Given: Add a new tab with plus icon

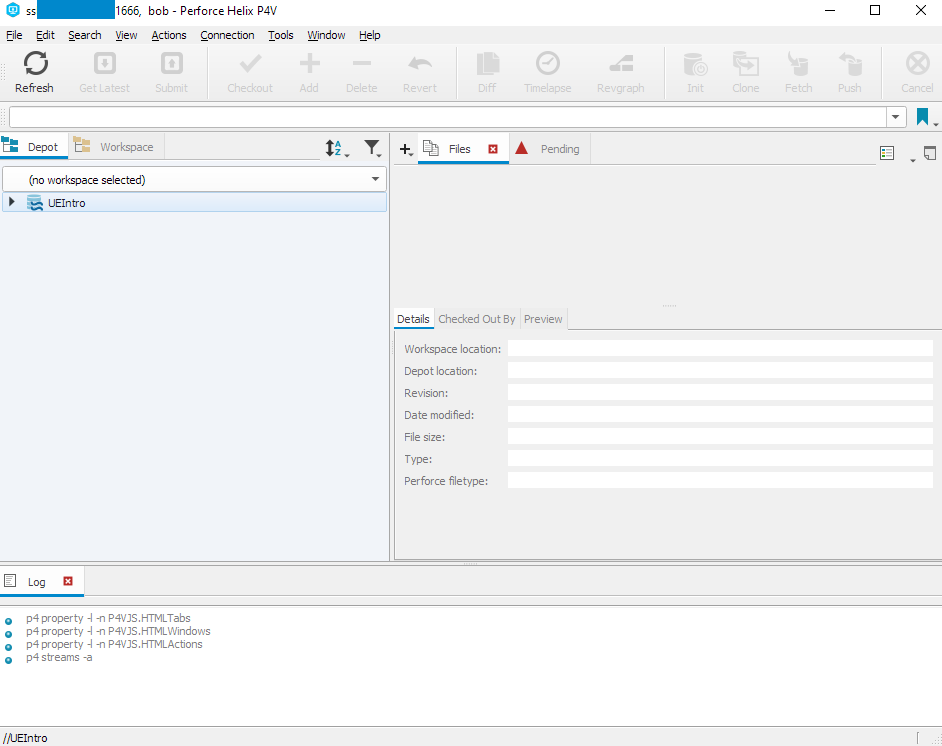Looking at the screenshot, I should pos(405,149).
